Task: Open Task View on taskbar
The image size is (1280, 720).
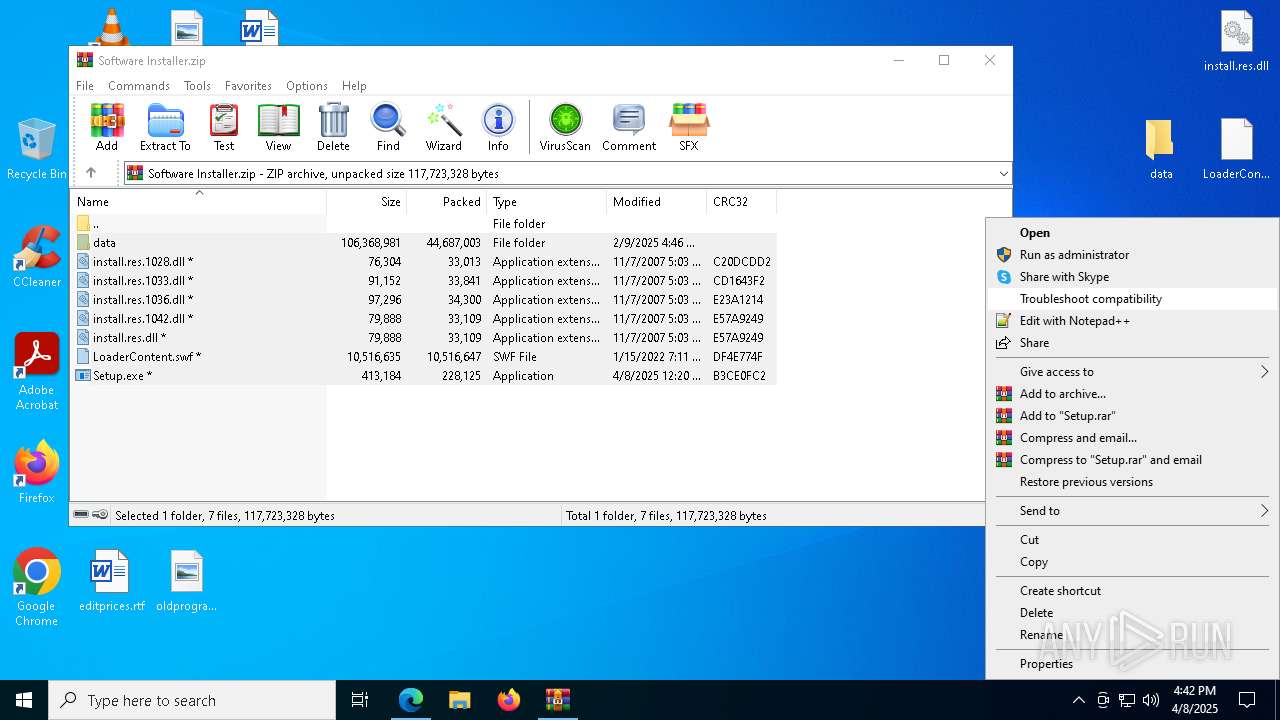Action: coord(360,700)
